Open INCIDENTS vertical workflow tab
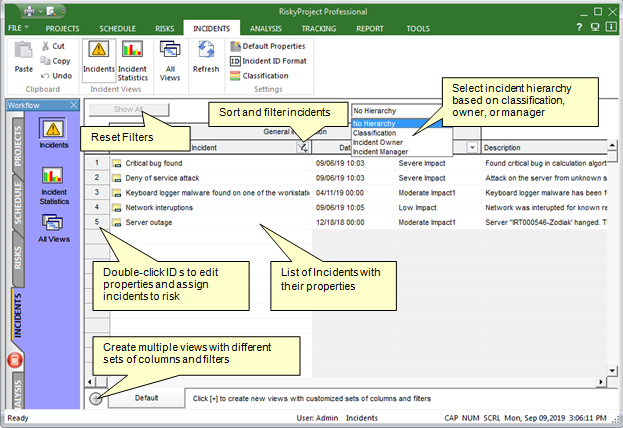The height and width of the screenshot is (428, 623). click(x=18, y=316)
